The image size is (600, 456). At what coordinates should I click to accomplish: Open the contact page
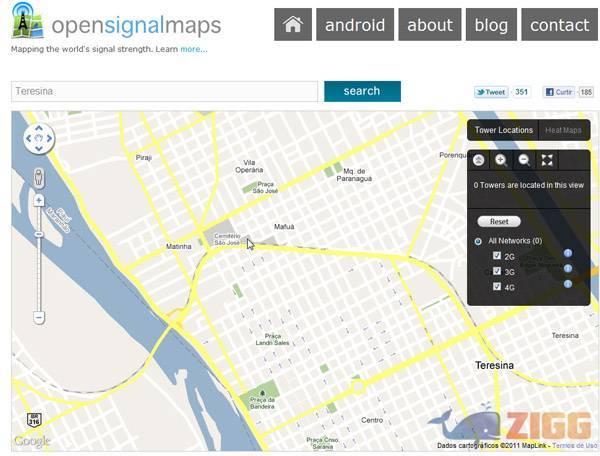click(x=559, y=24)
